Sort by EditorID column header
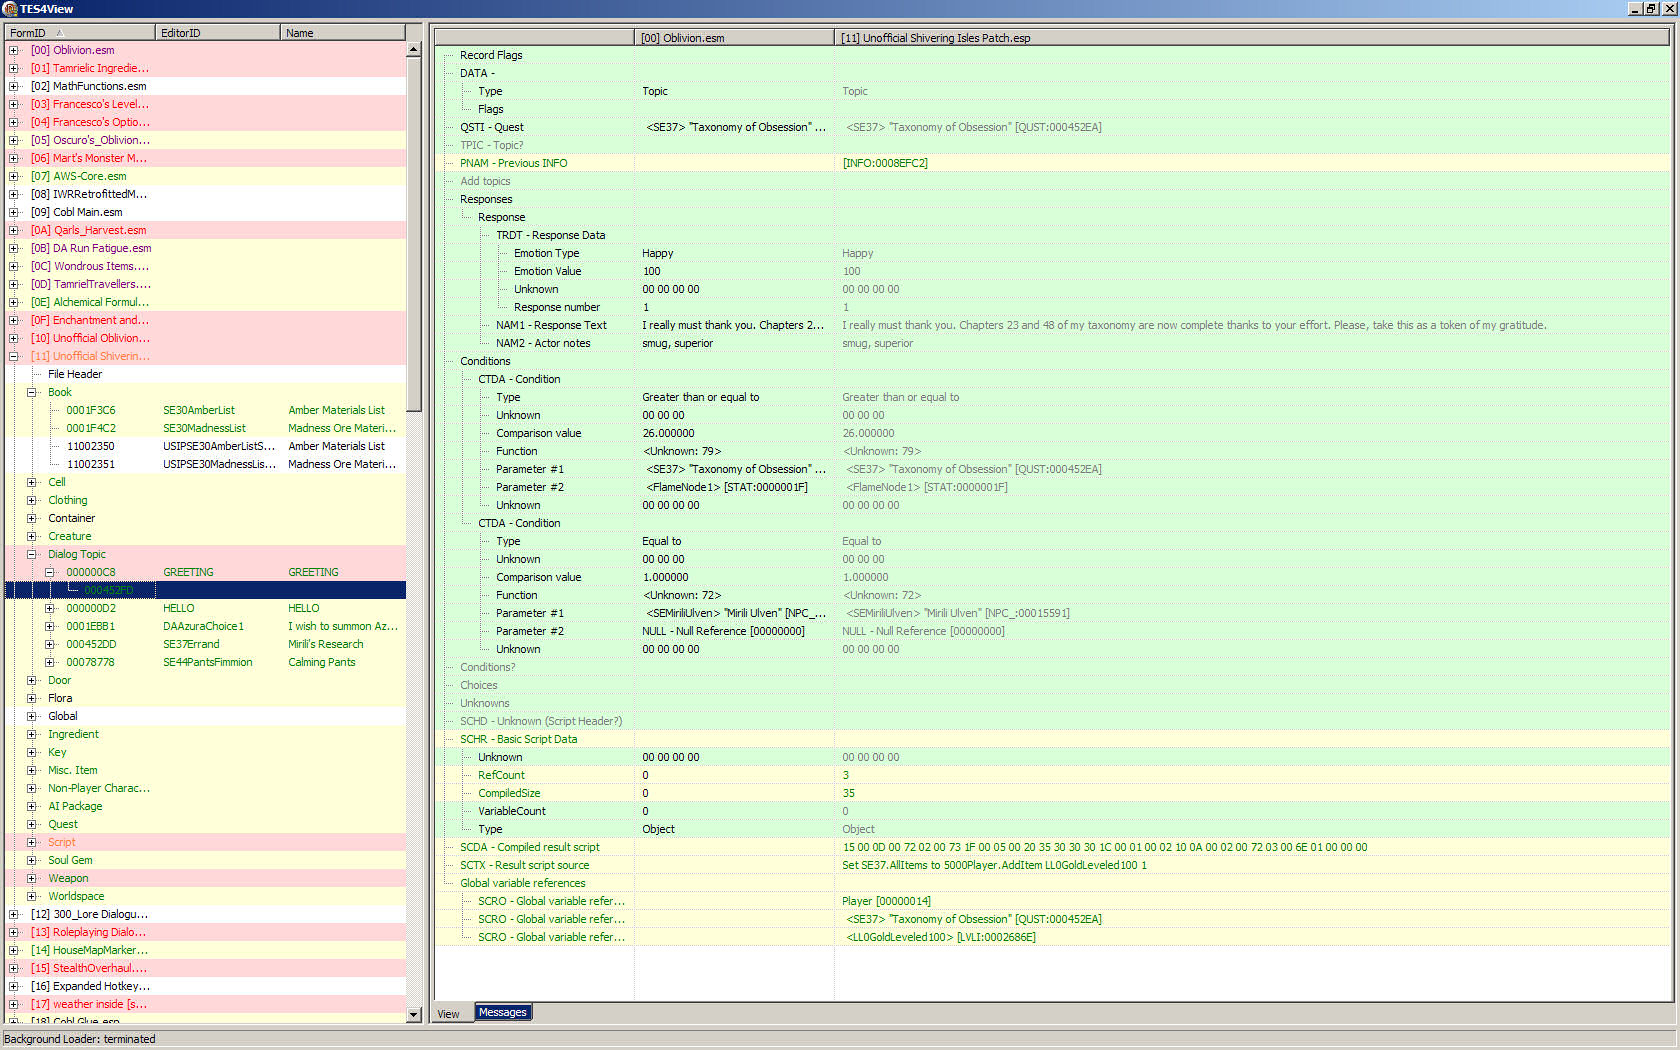 (218, 33)
